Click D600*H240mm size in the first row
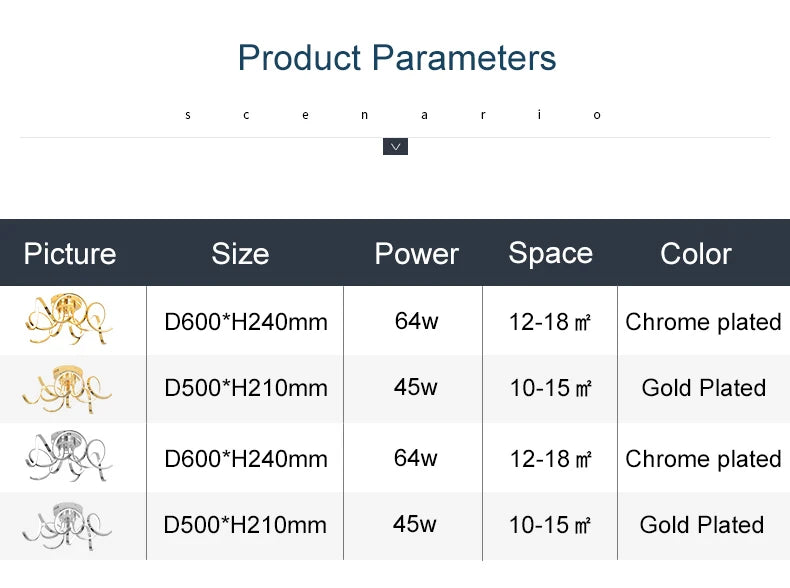This screenshot has height=588, width=790. [246, 322]
